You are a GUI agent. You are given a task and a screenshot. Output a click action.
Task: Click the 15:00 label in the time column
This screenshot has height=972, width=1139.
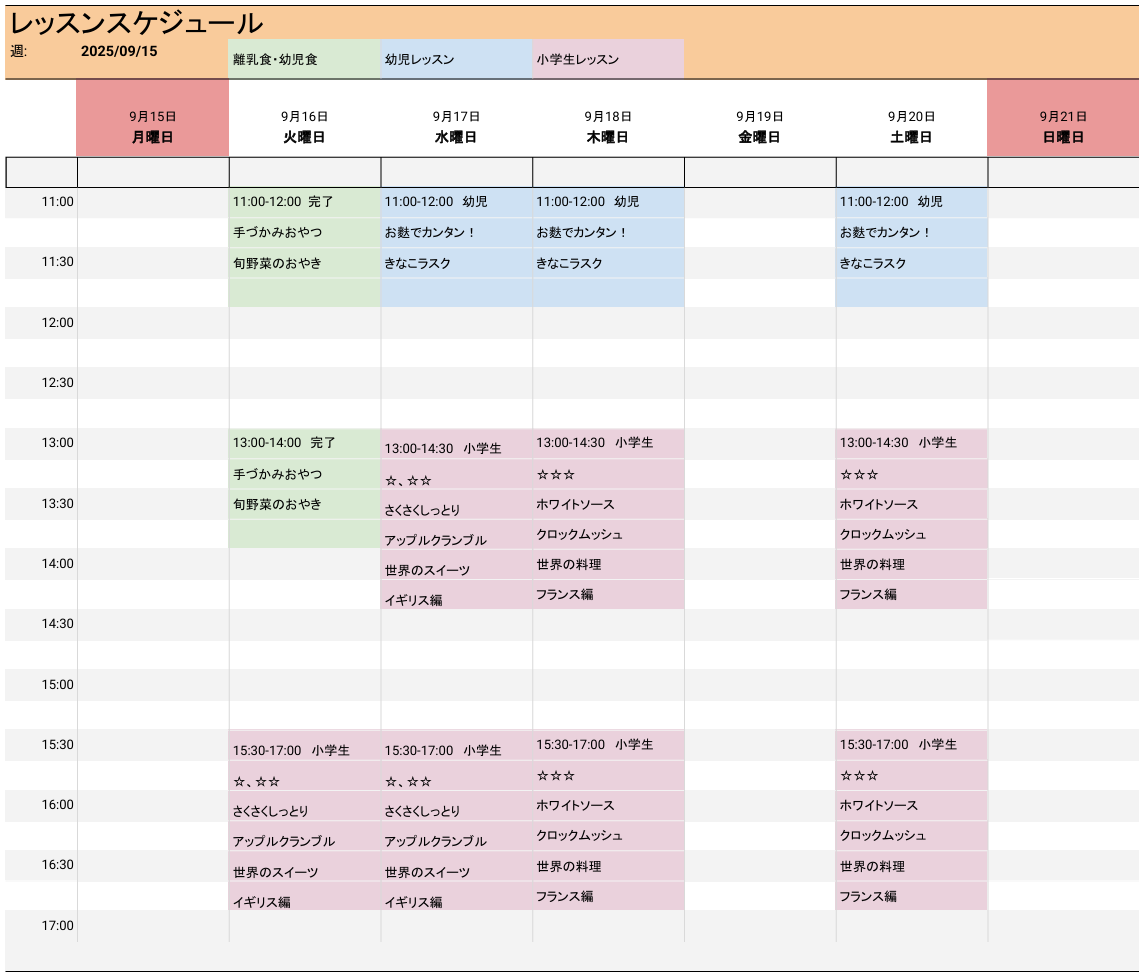pyautogui.click(x=57, y=684)
